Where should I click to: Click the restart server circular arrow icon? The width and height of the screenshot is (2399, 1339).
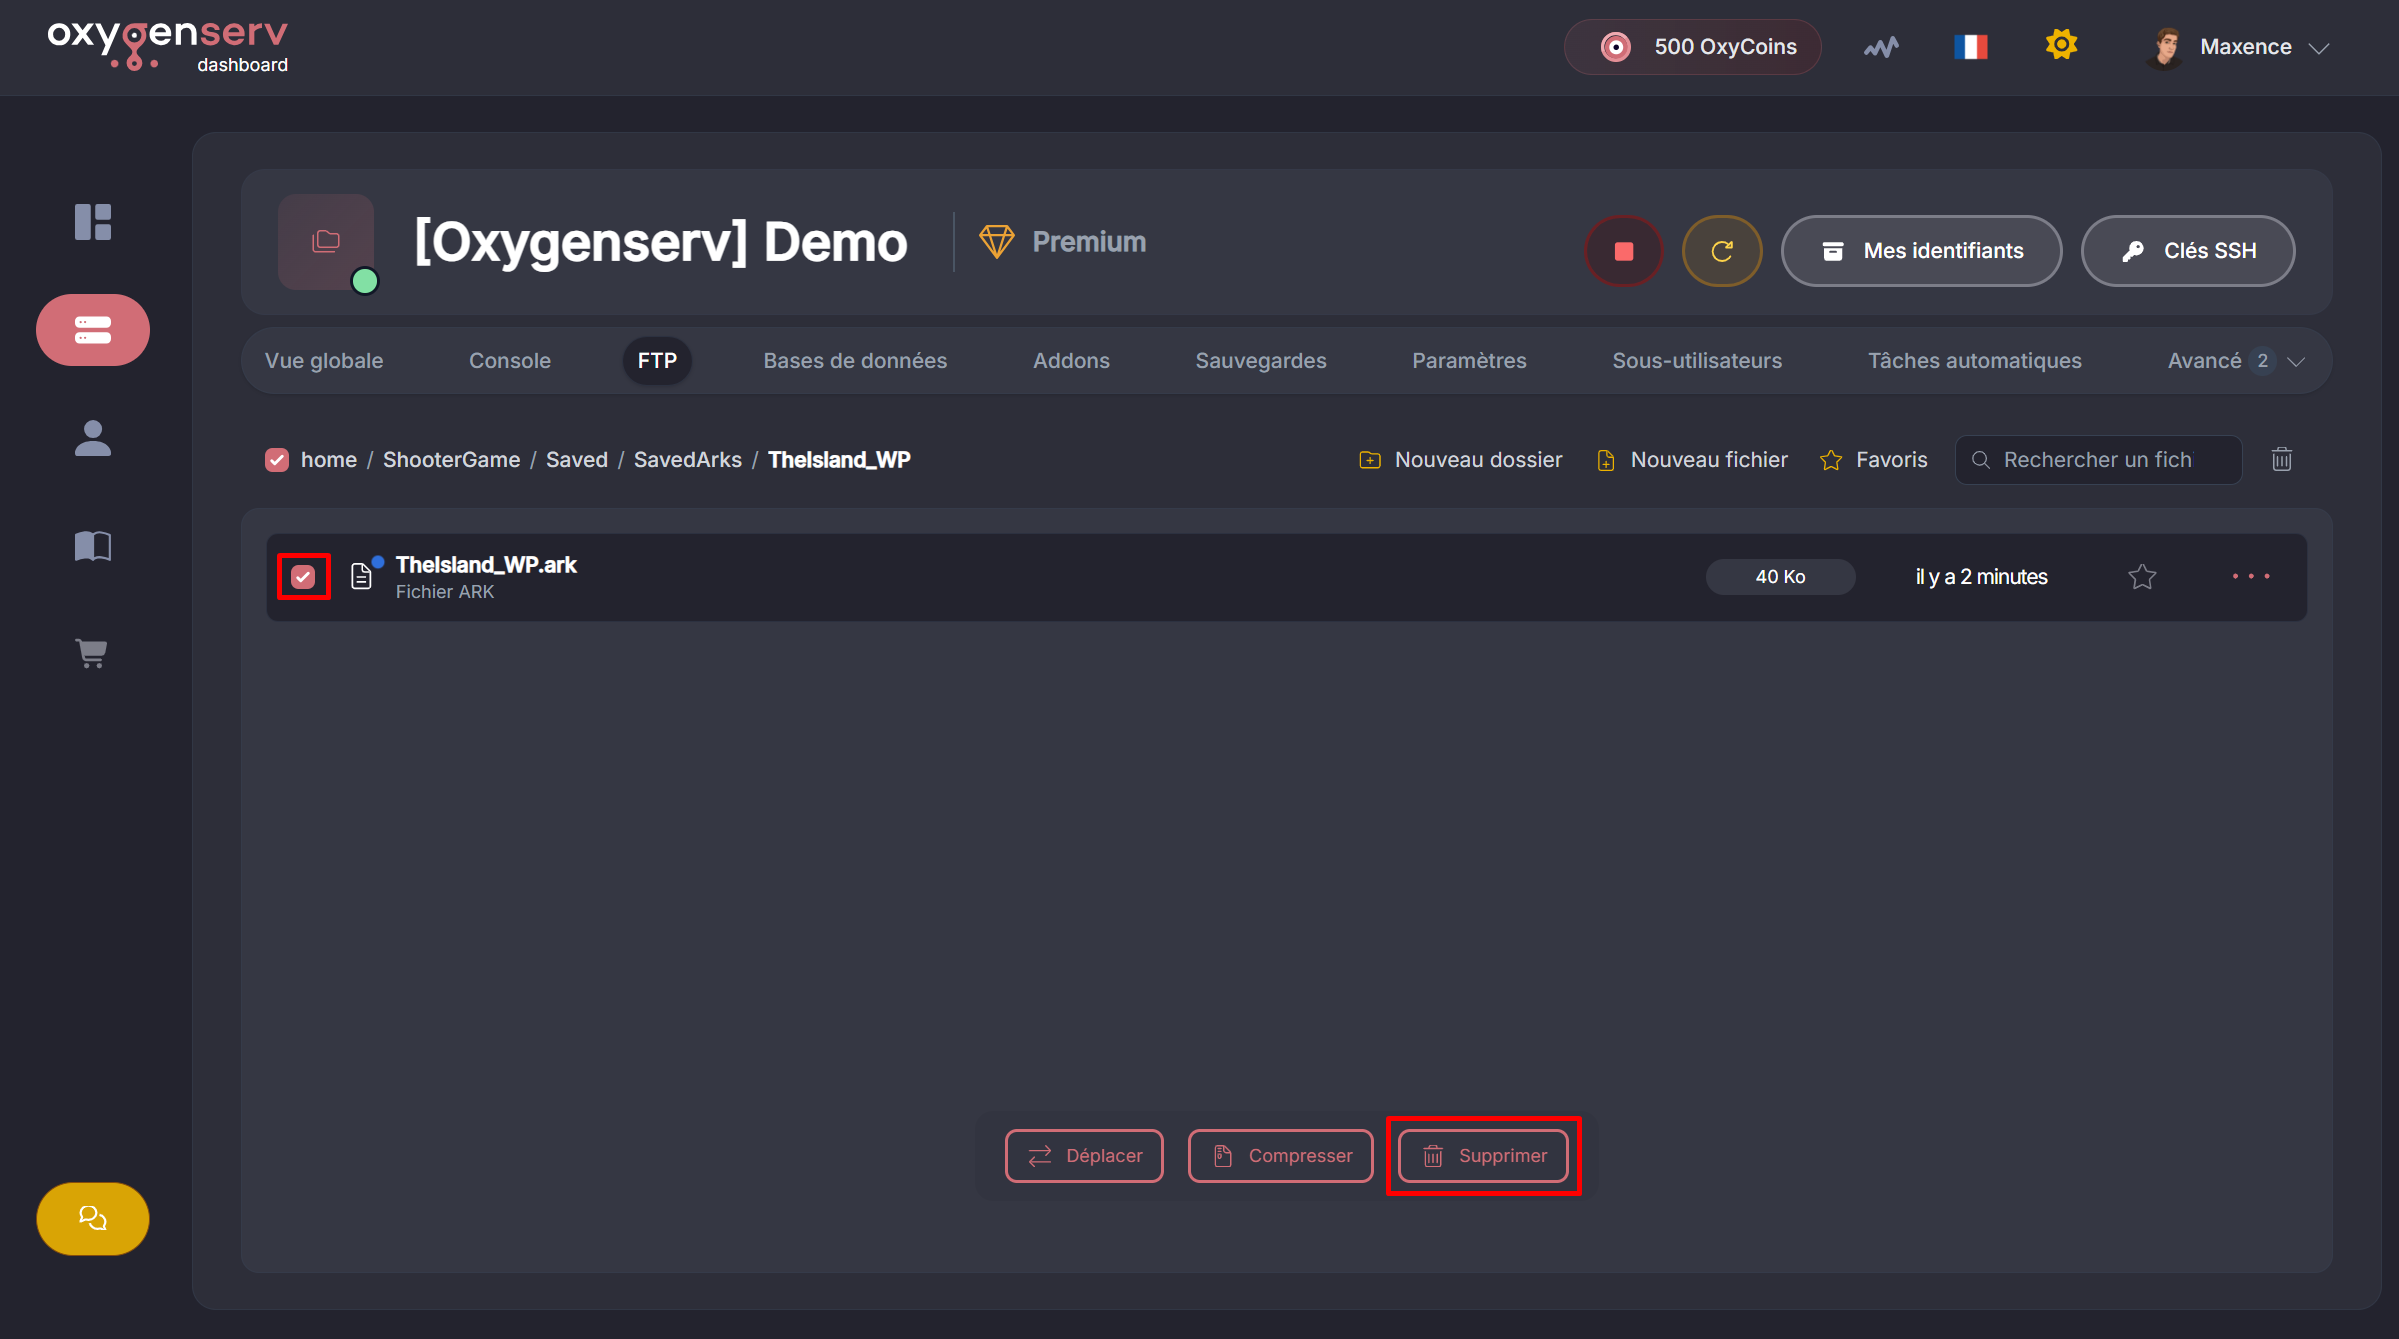1721,251
